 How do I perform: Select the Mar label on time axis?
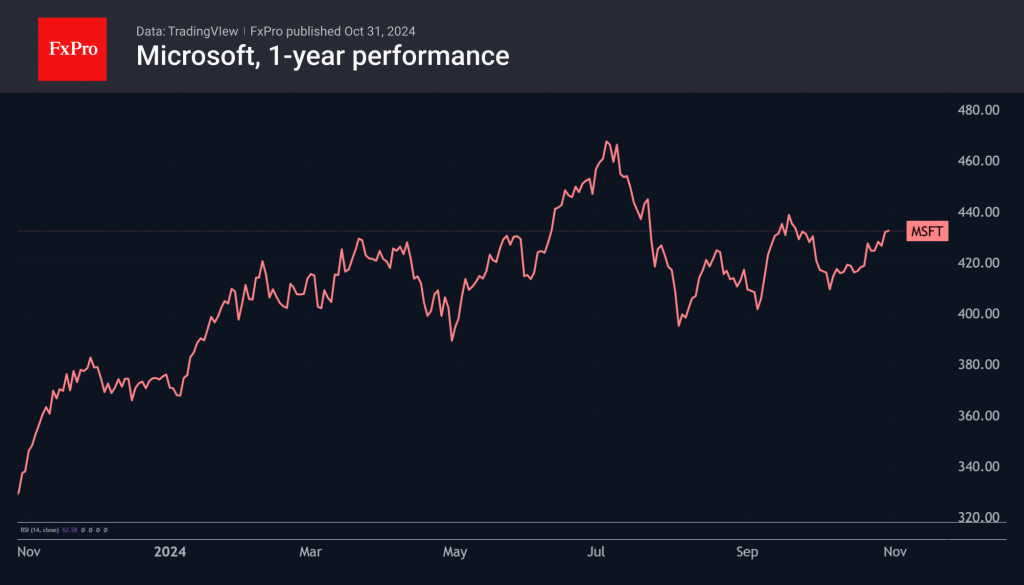point(311,552)
